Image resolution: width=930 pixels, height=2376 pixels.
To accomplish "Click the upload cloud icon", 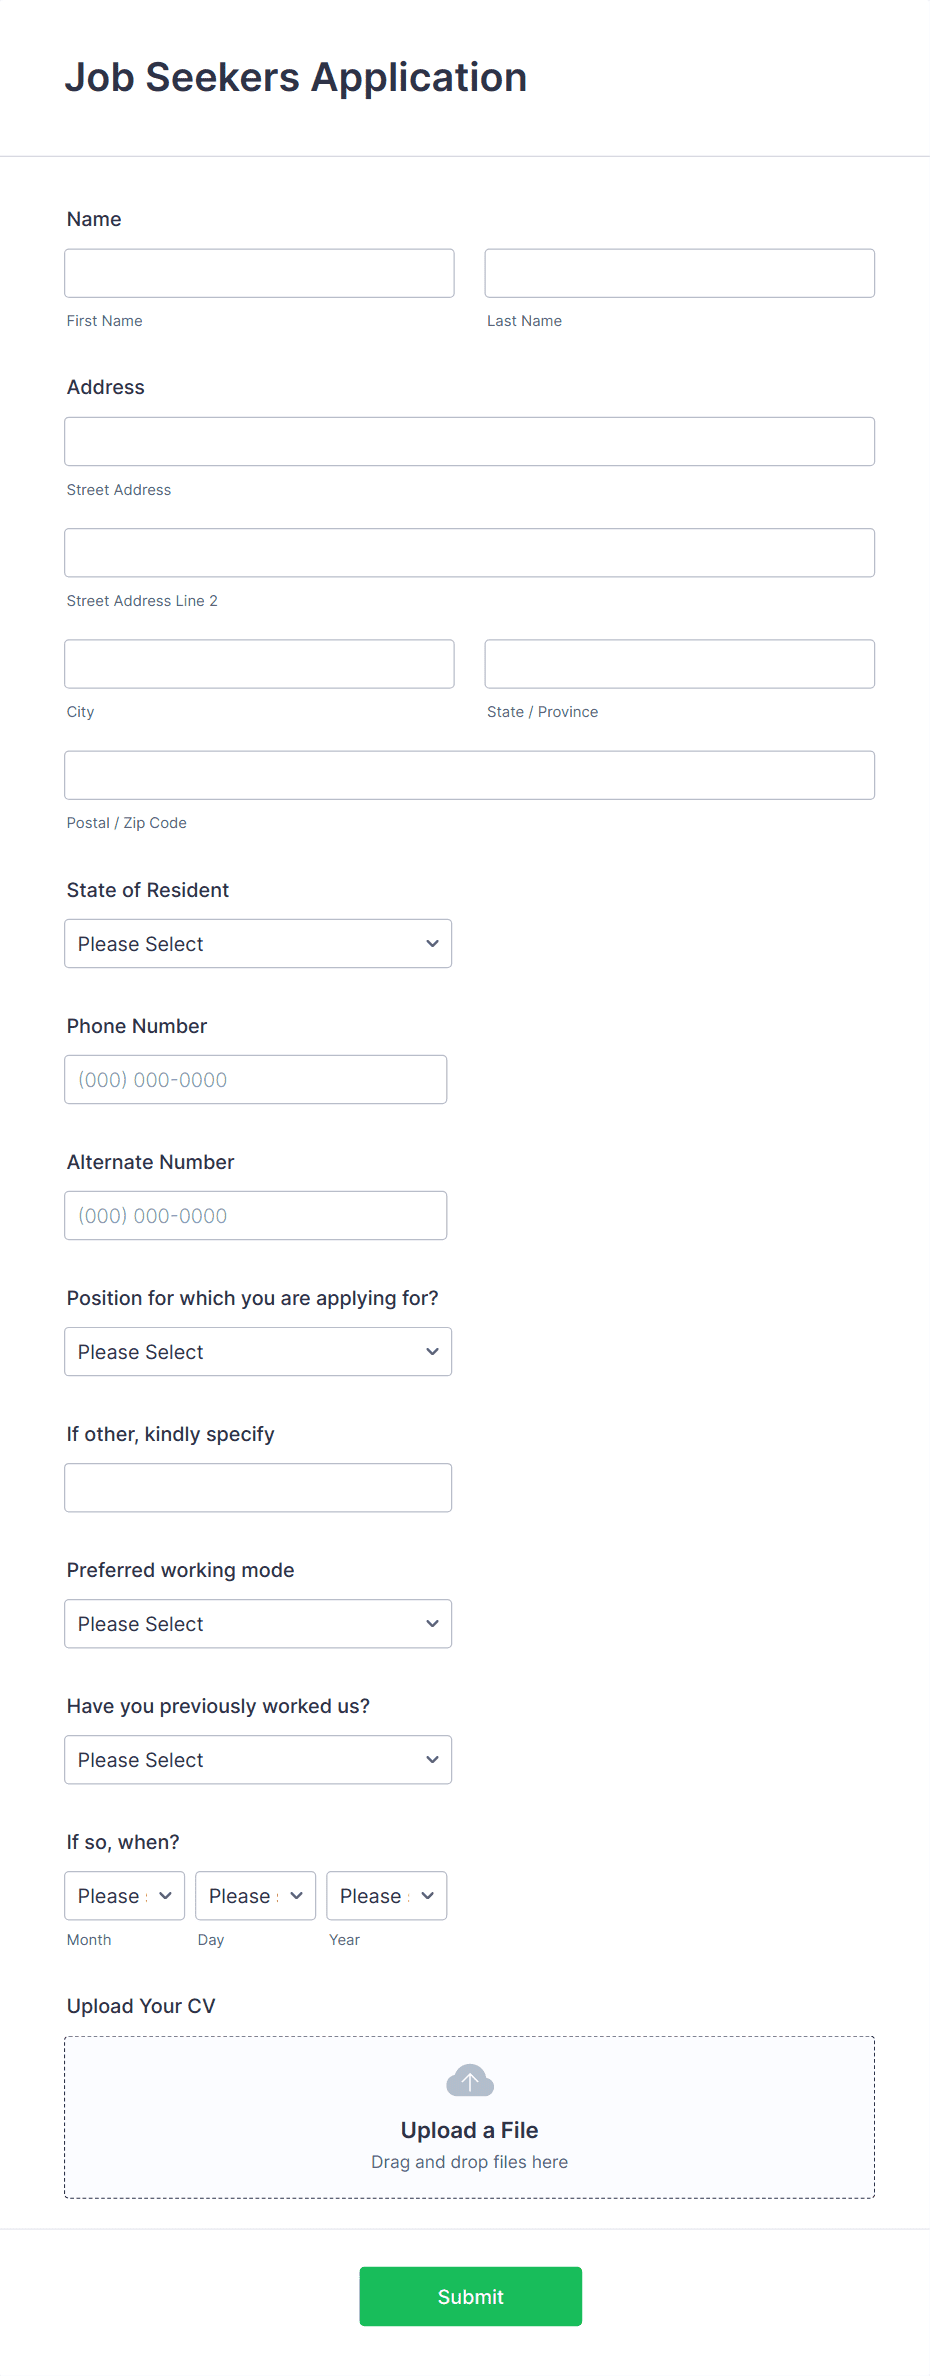I will [469, 2080].
